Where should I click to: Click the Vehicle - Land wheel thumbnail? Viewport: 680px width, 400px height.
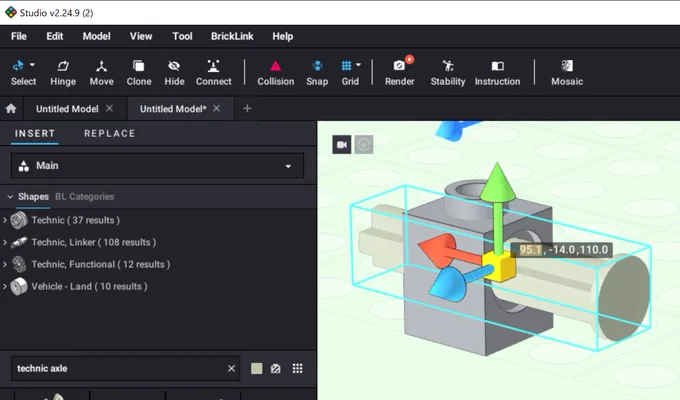coord(19,286)
